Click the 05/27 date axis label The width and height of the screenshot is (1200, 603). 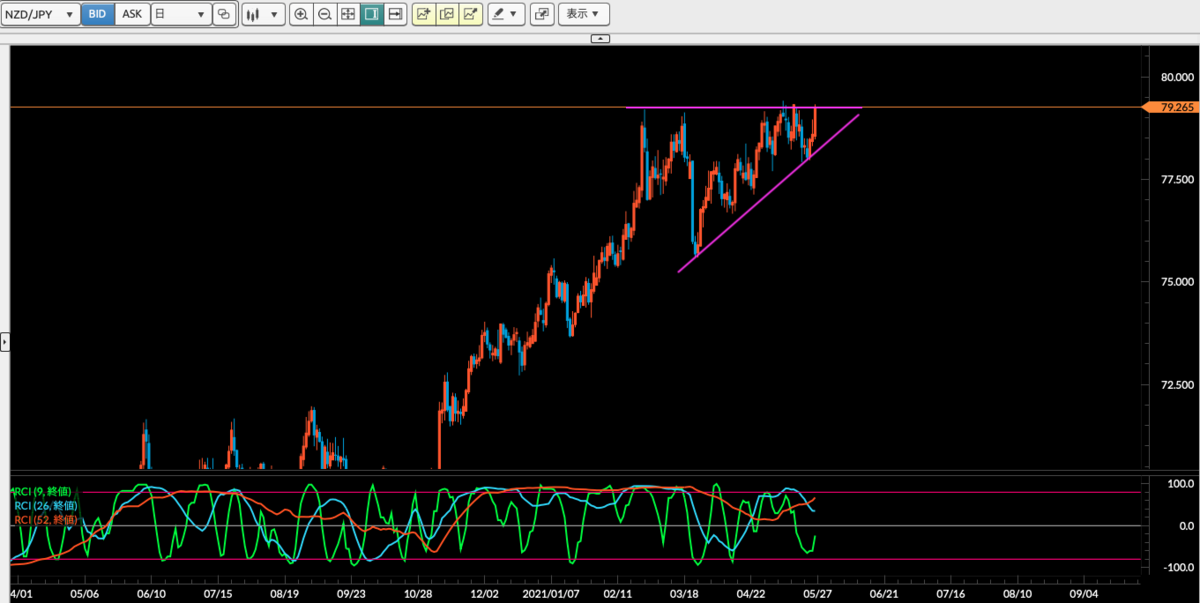coord(817,592)
